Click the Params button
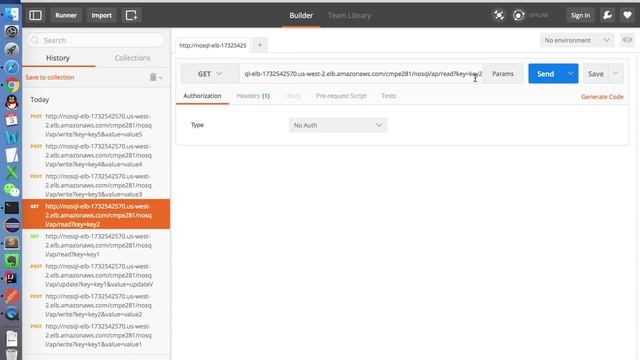This screenshot has width=640, height=360. [x=502, y=73]
